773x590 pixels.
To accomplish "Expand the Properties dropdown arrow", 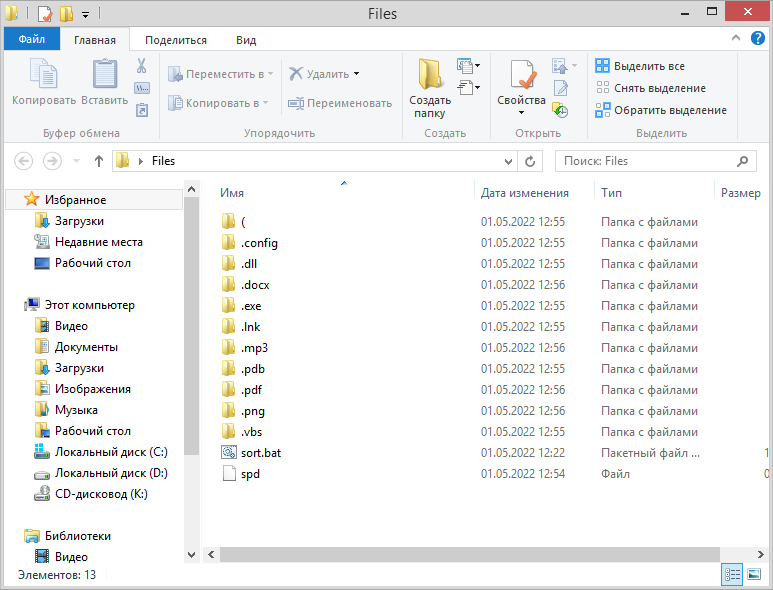I will click(521, 113).
